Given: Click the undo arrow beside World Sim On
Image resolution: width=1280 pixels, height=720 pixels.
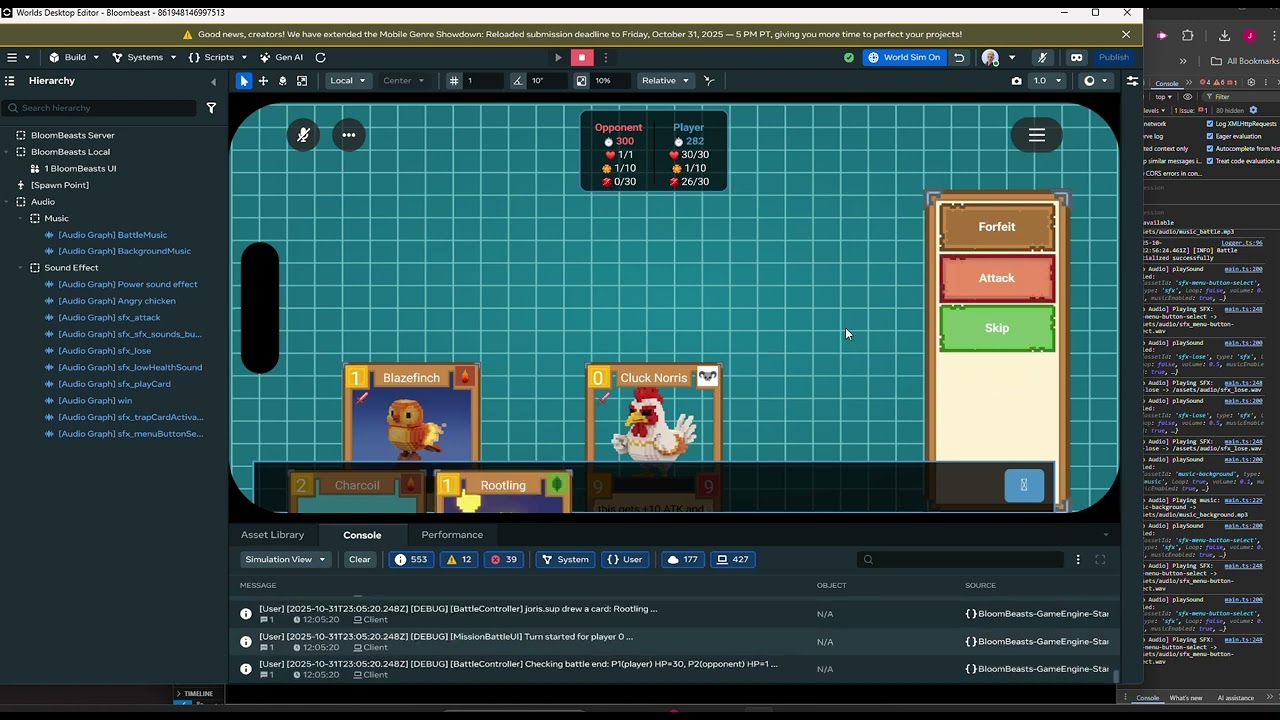Looking at the screenshot, I should point(959,57).
